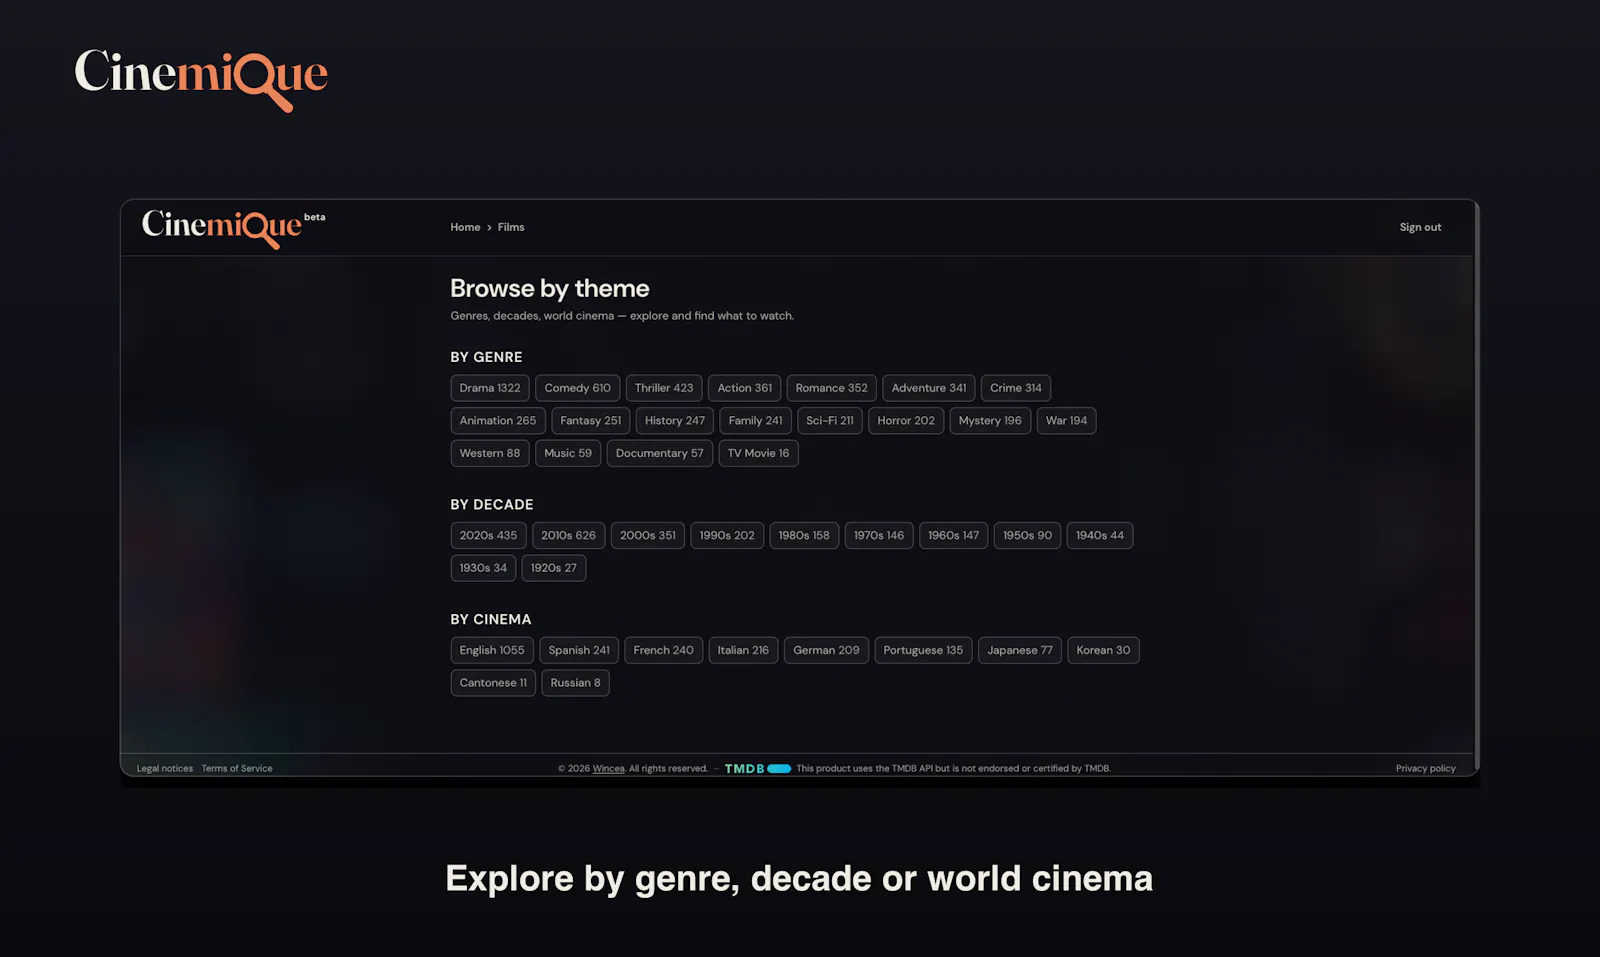Choose the Thriller 423 genre

point(664,388)
